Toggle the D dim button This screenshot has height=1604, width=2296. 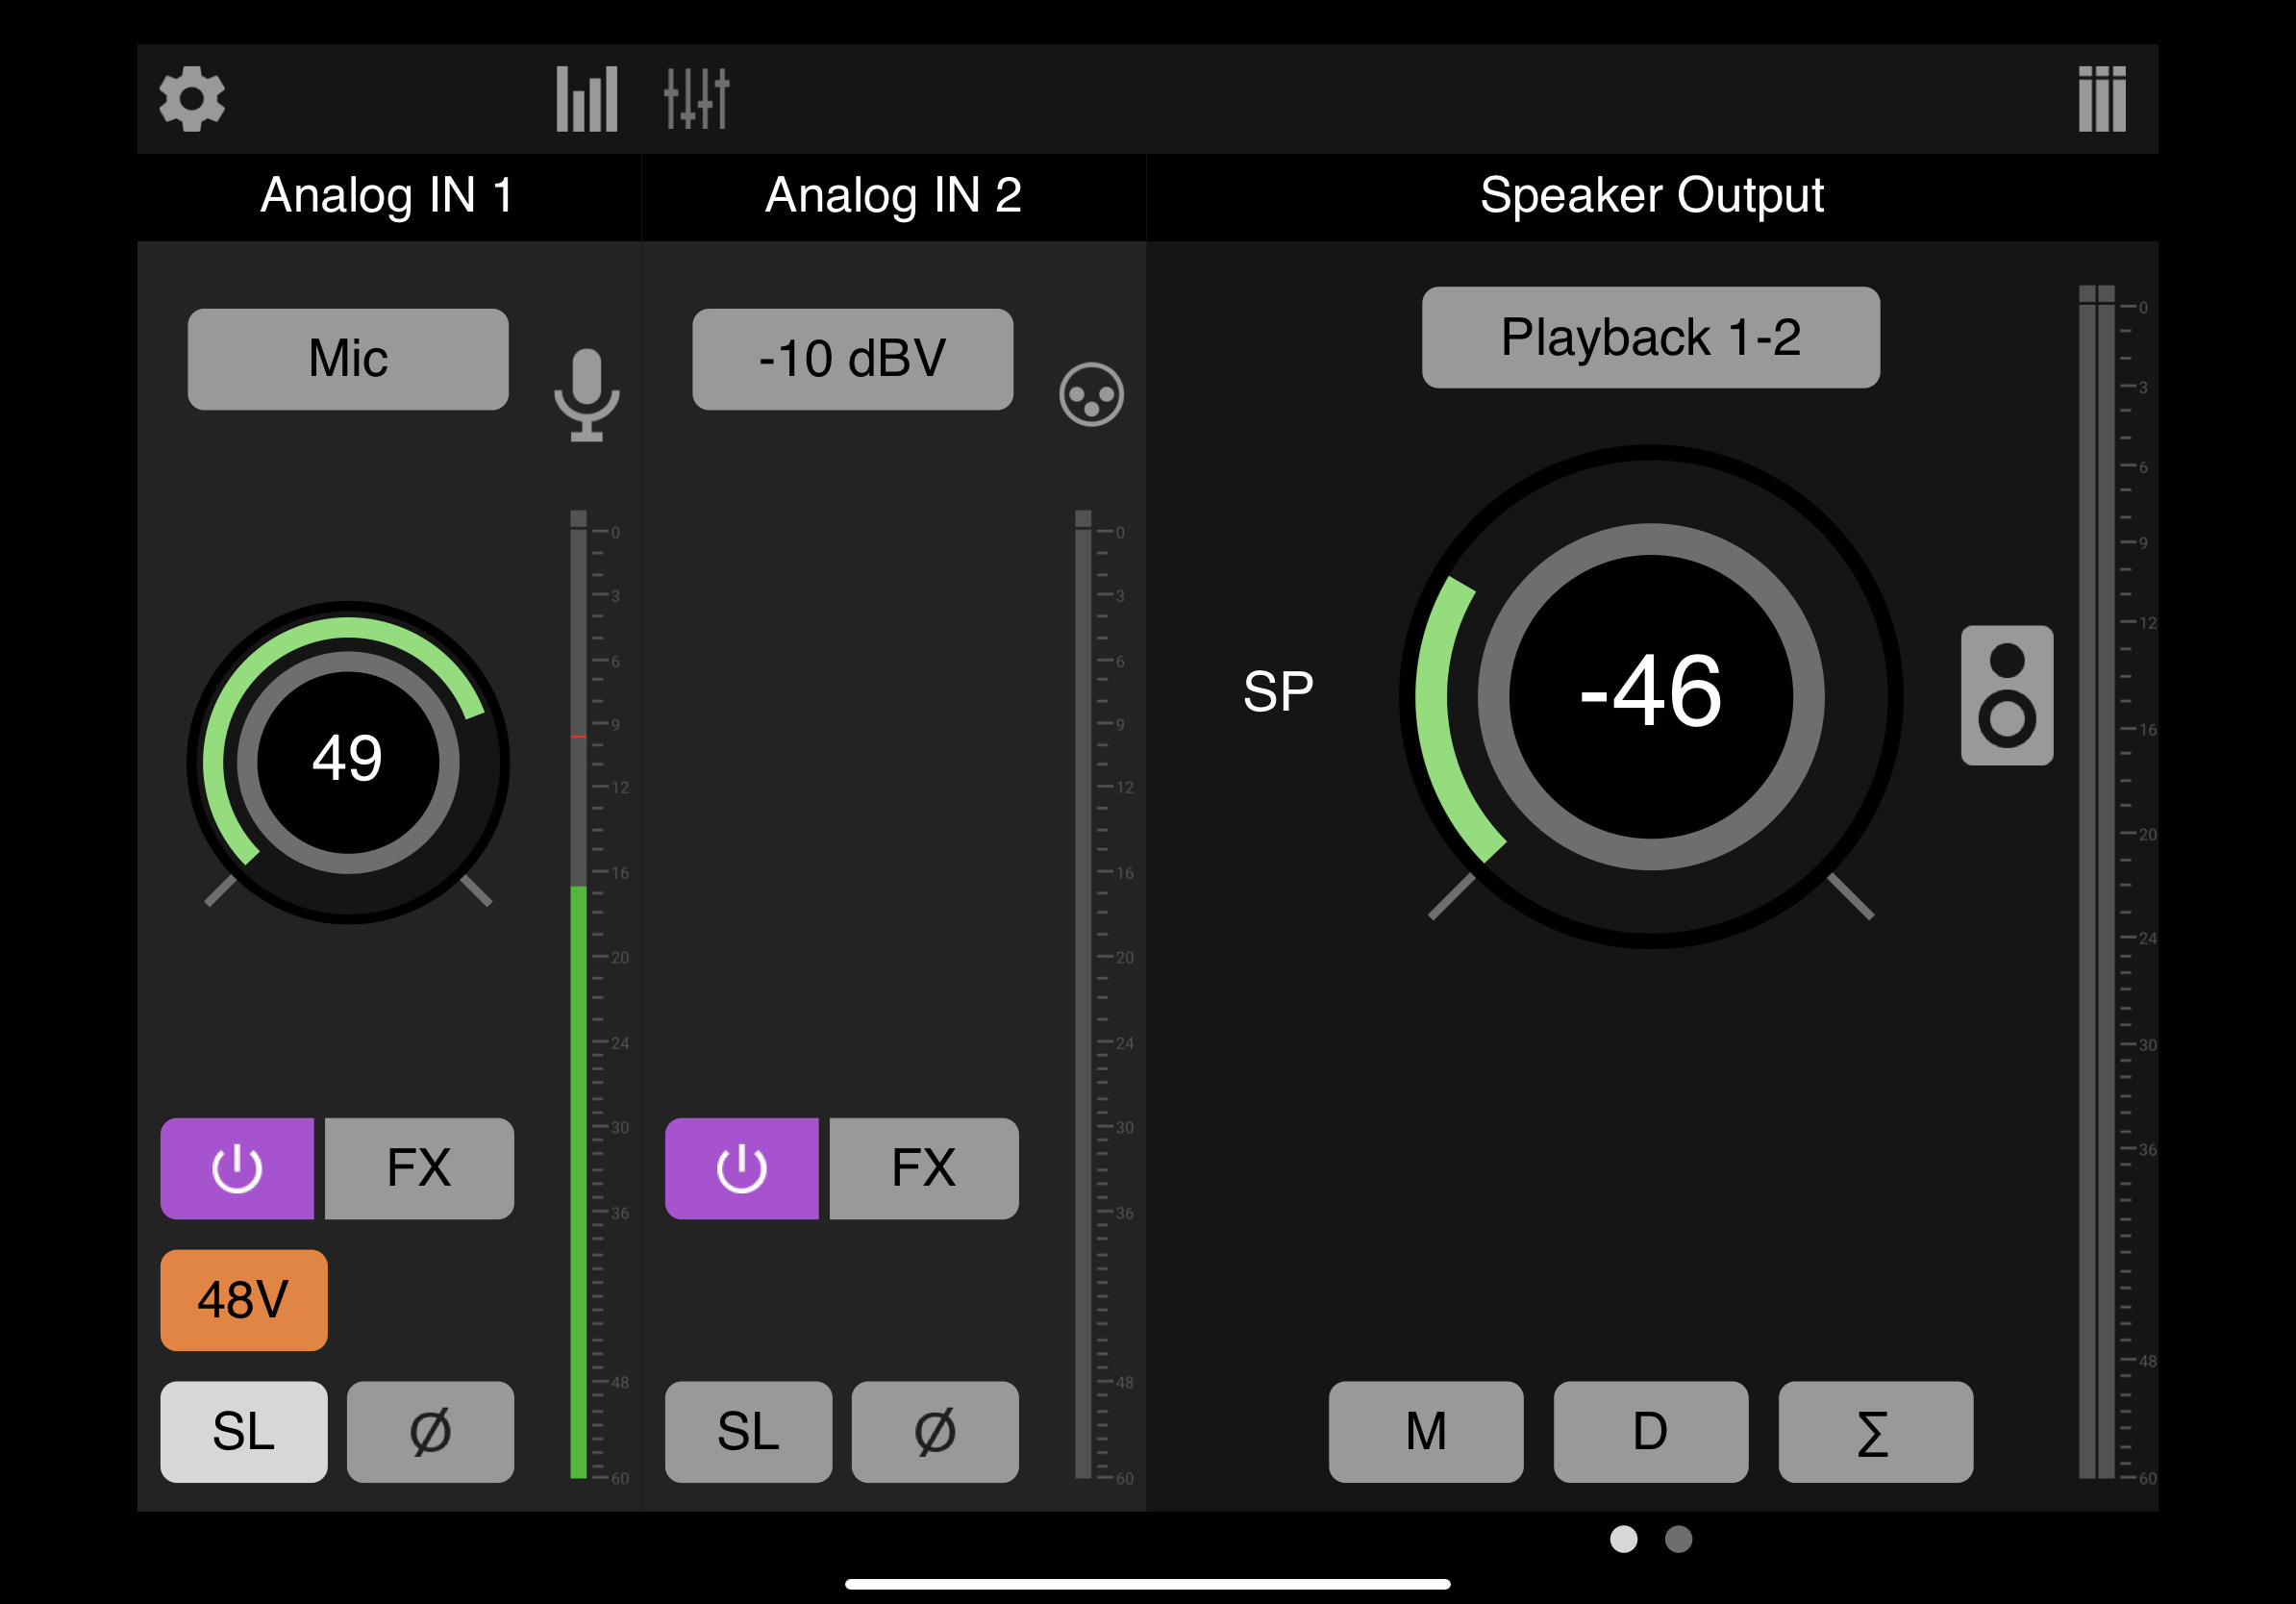tap(1651, 1432)
